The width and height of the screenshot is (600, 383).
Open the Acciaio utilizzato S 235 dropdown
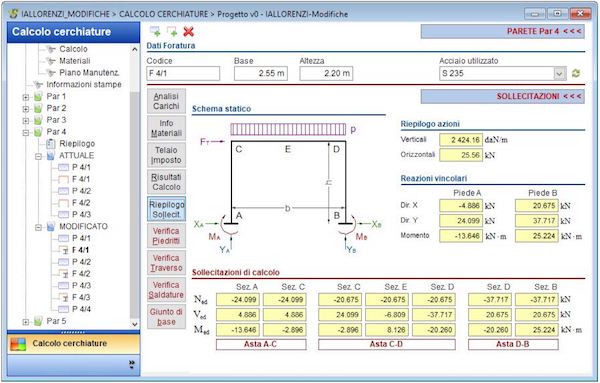(x=559, y=73)
